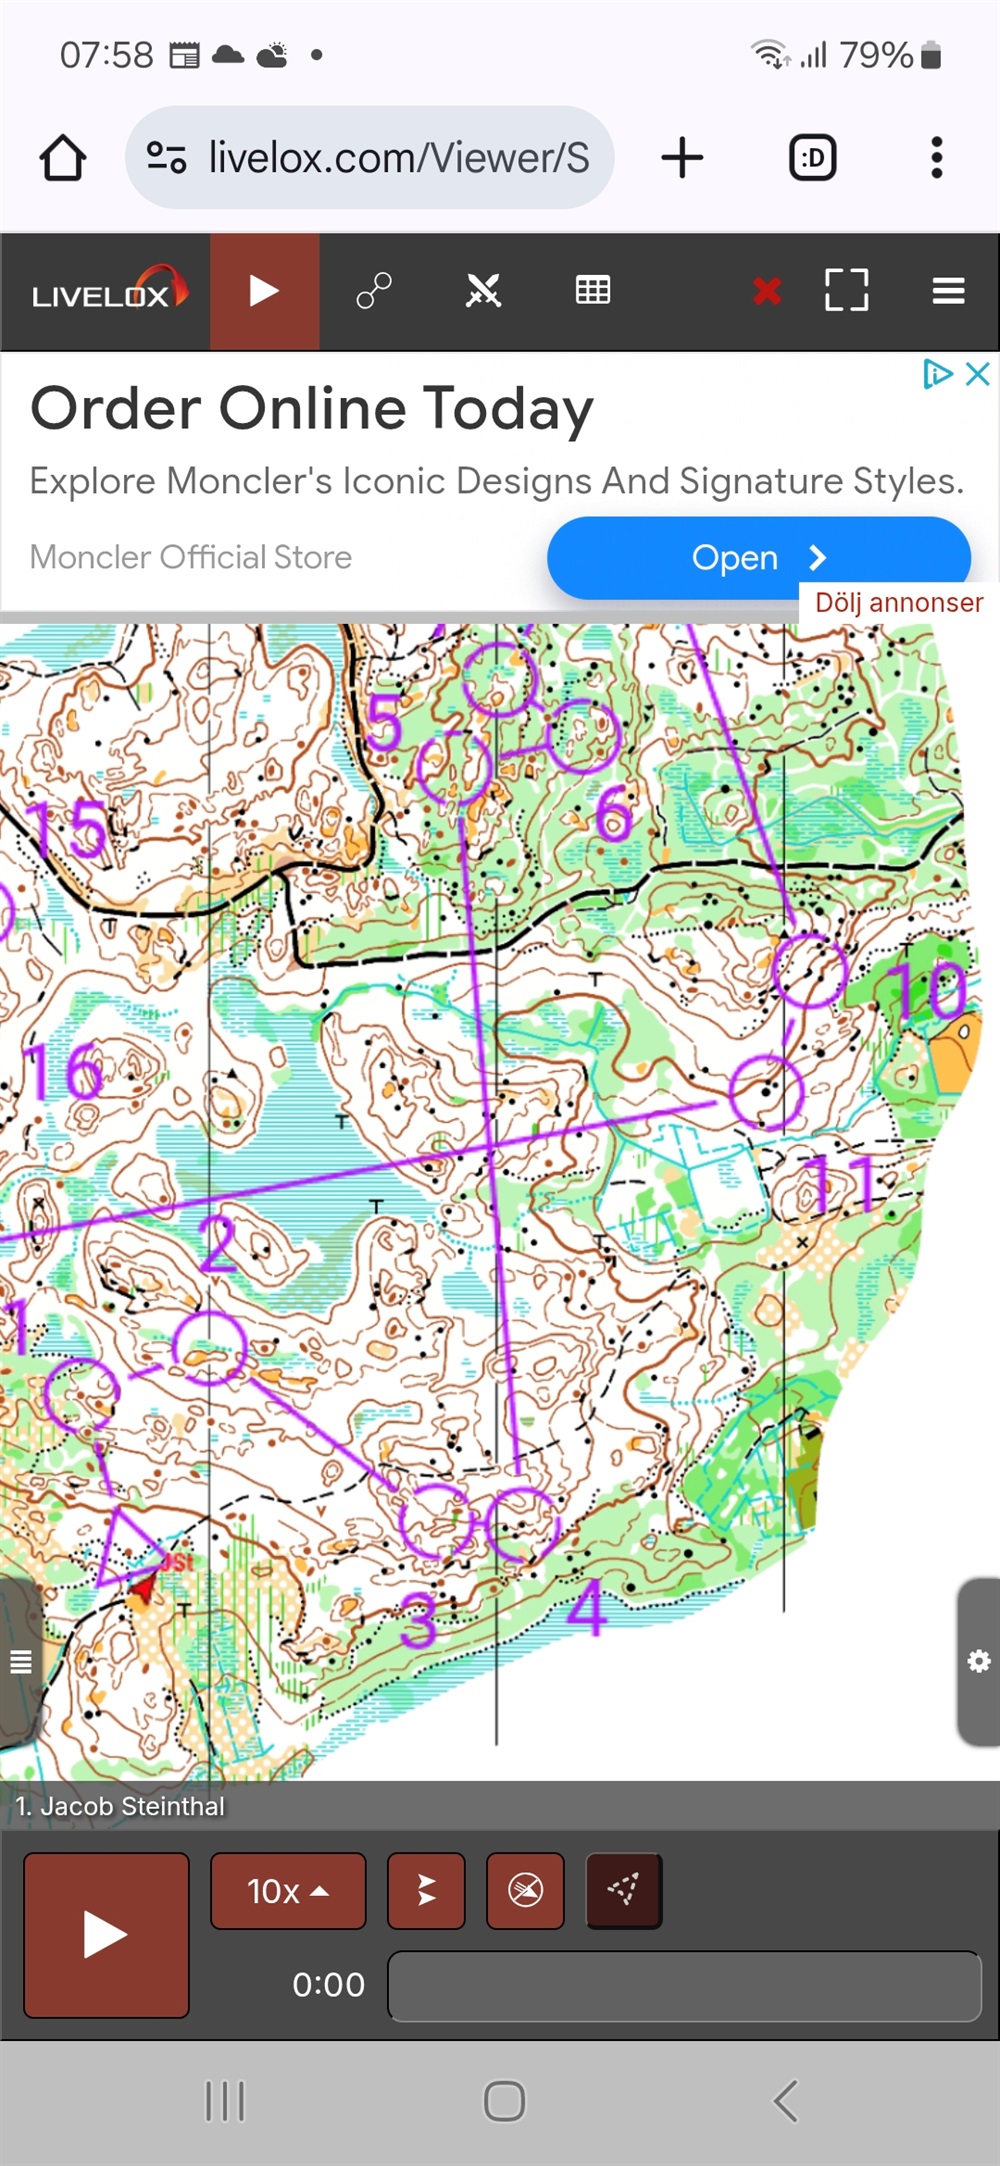This screenshot has height=2166, width=1000.
Task: Tap the browser home icon
Action: click(x=62, y=158)
